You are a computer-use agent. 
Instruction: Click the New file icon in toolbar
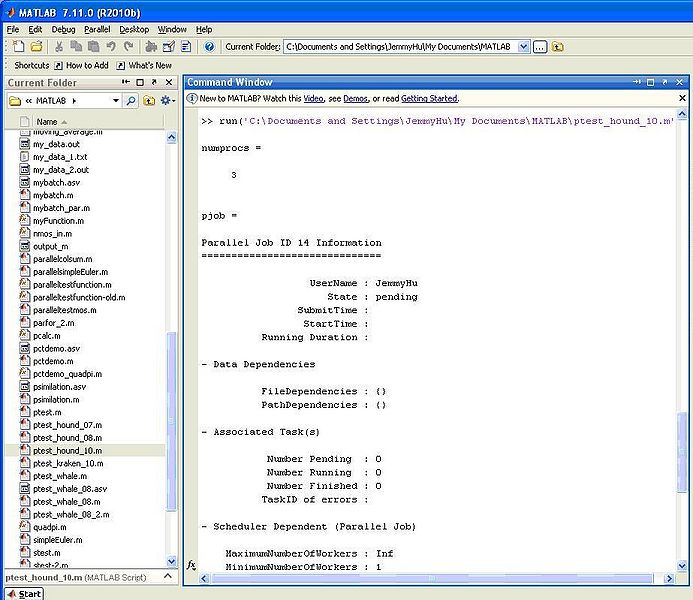[17, 46]
